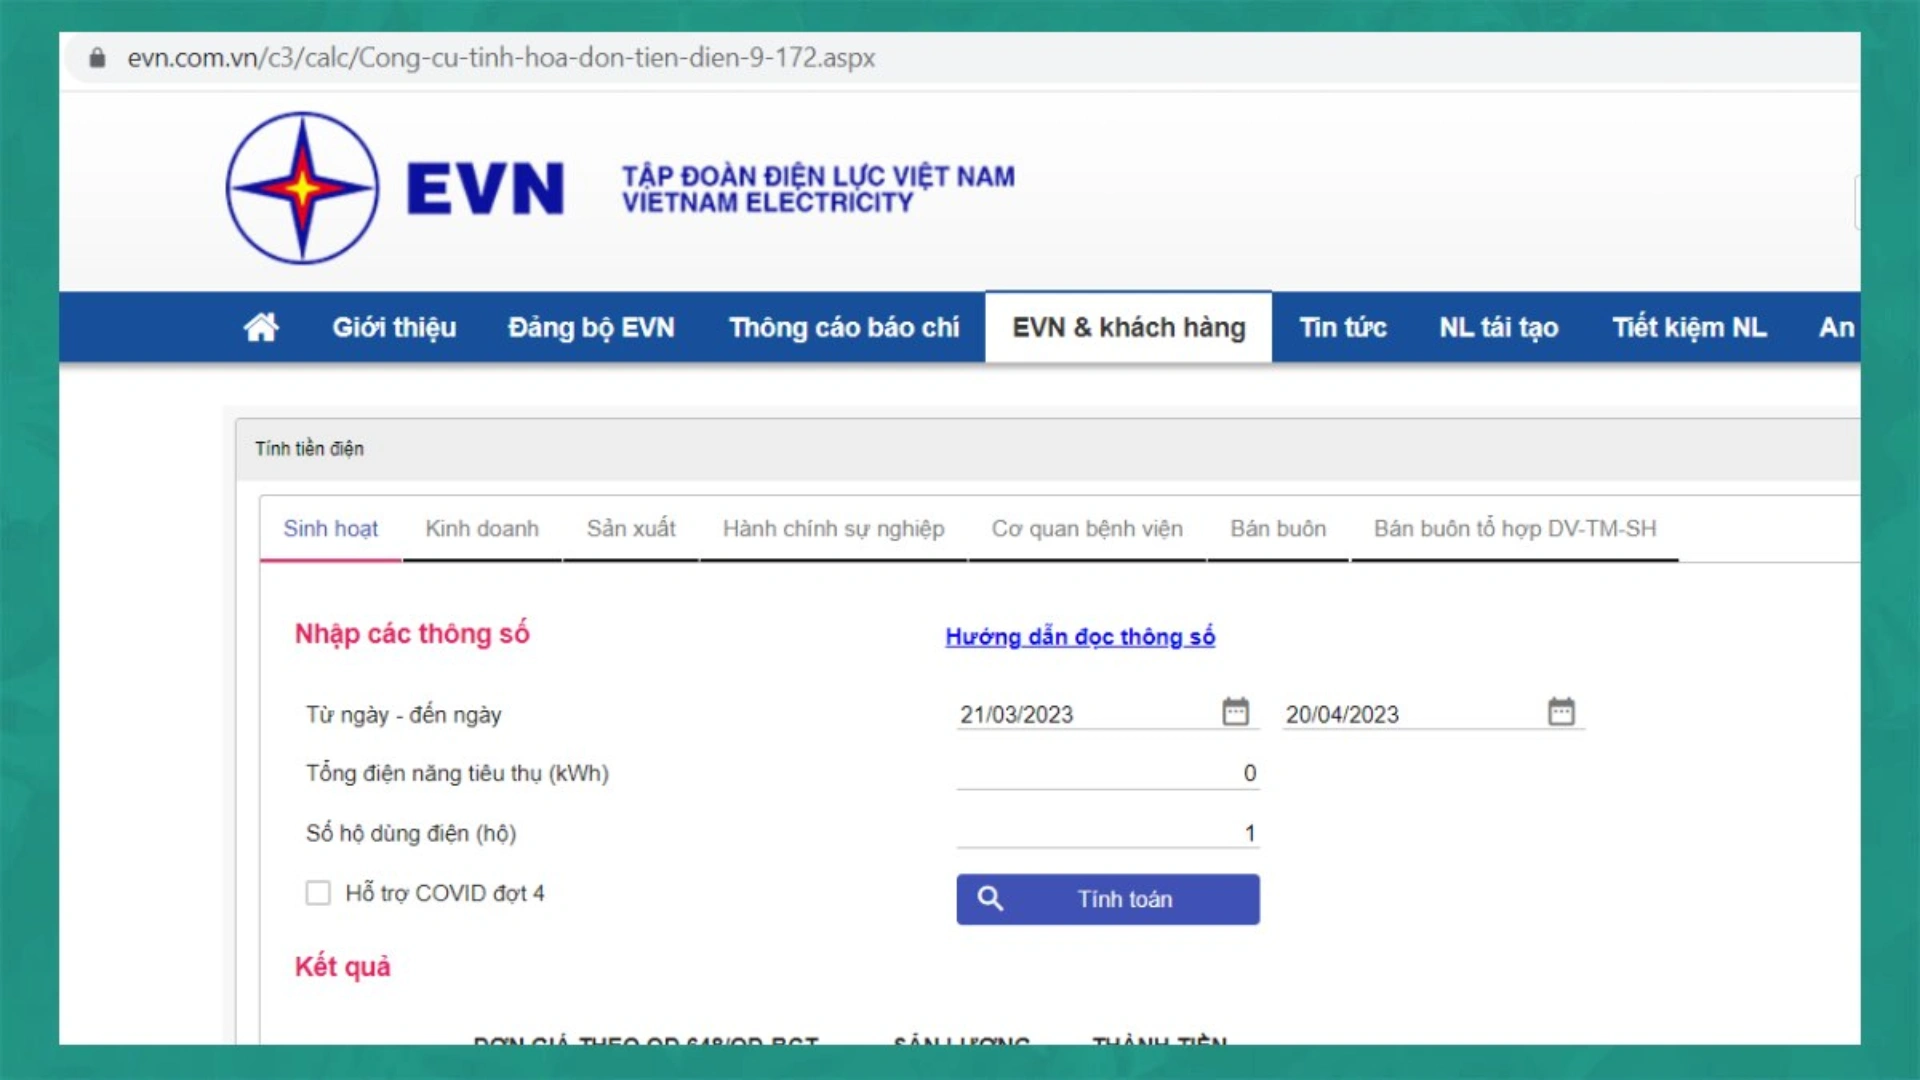Click the Từ ngày - đến ngày label
Screen dimensions: 1920x1080
click(x=403, y=715)
